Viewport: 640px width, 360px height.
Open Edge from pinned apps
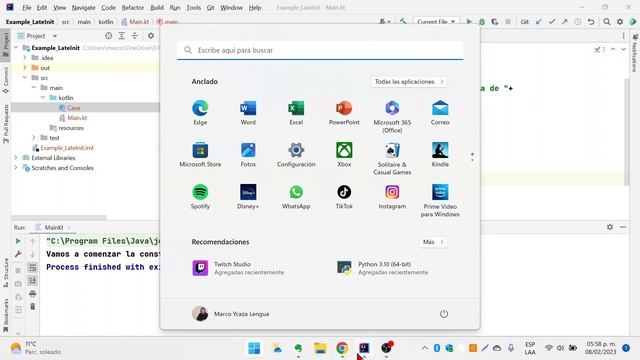coord(200,112)
